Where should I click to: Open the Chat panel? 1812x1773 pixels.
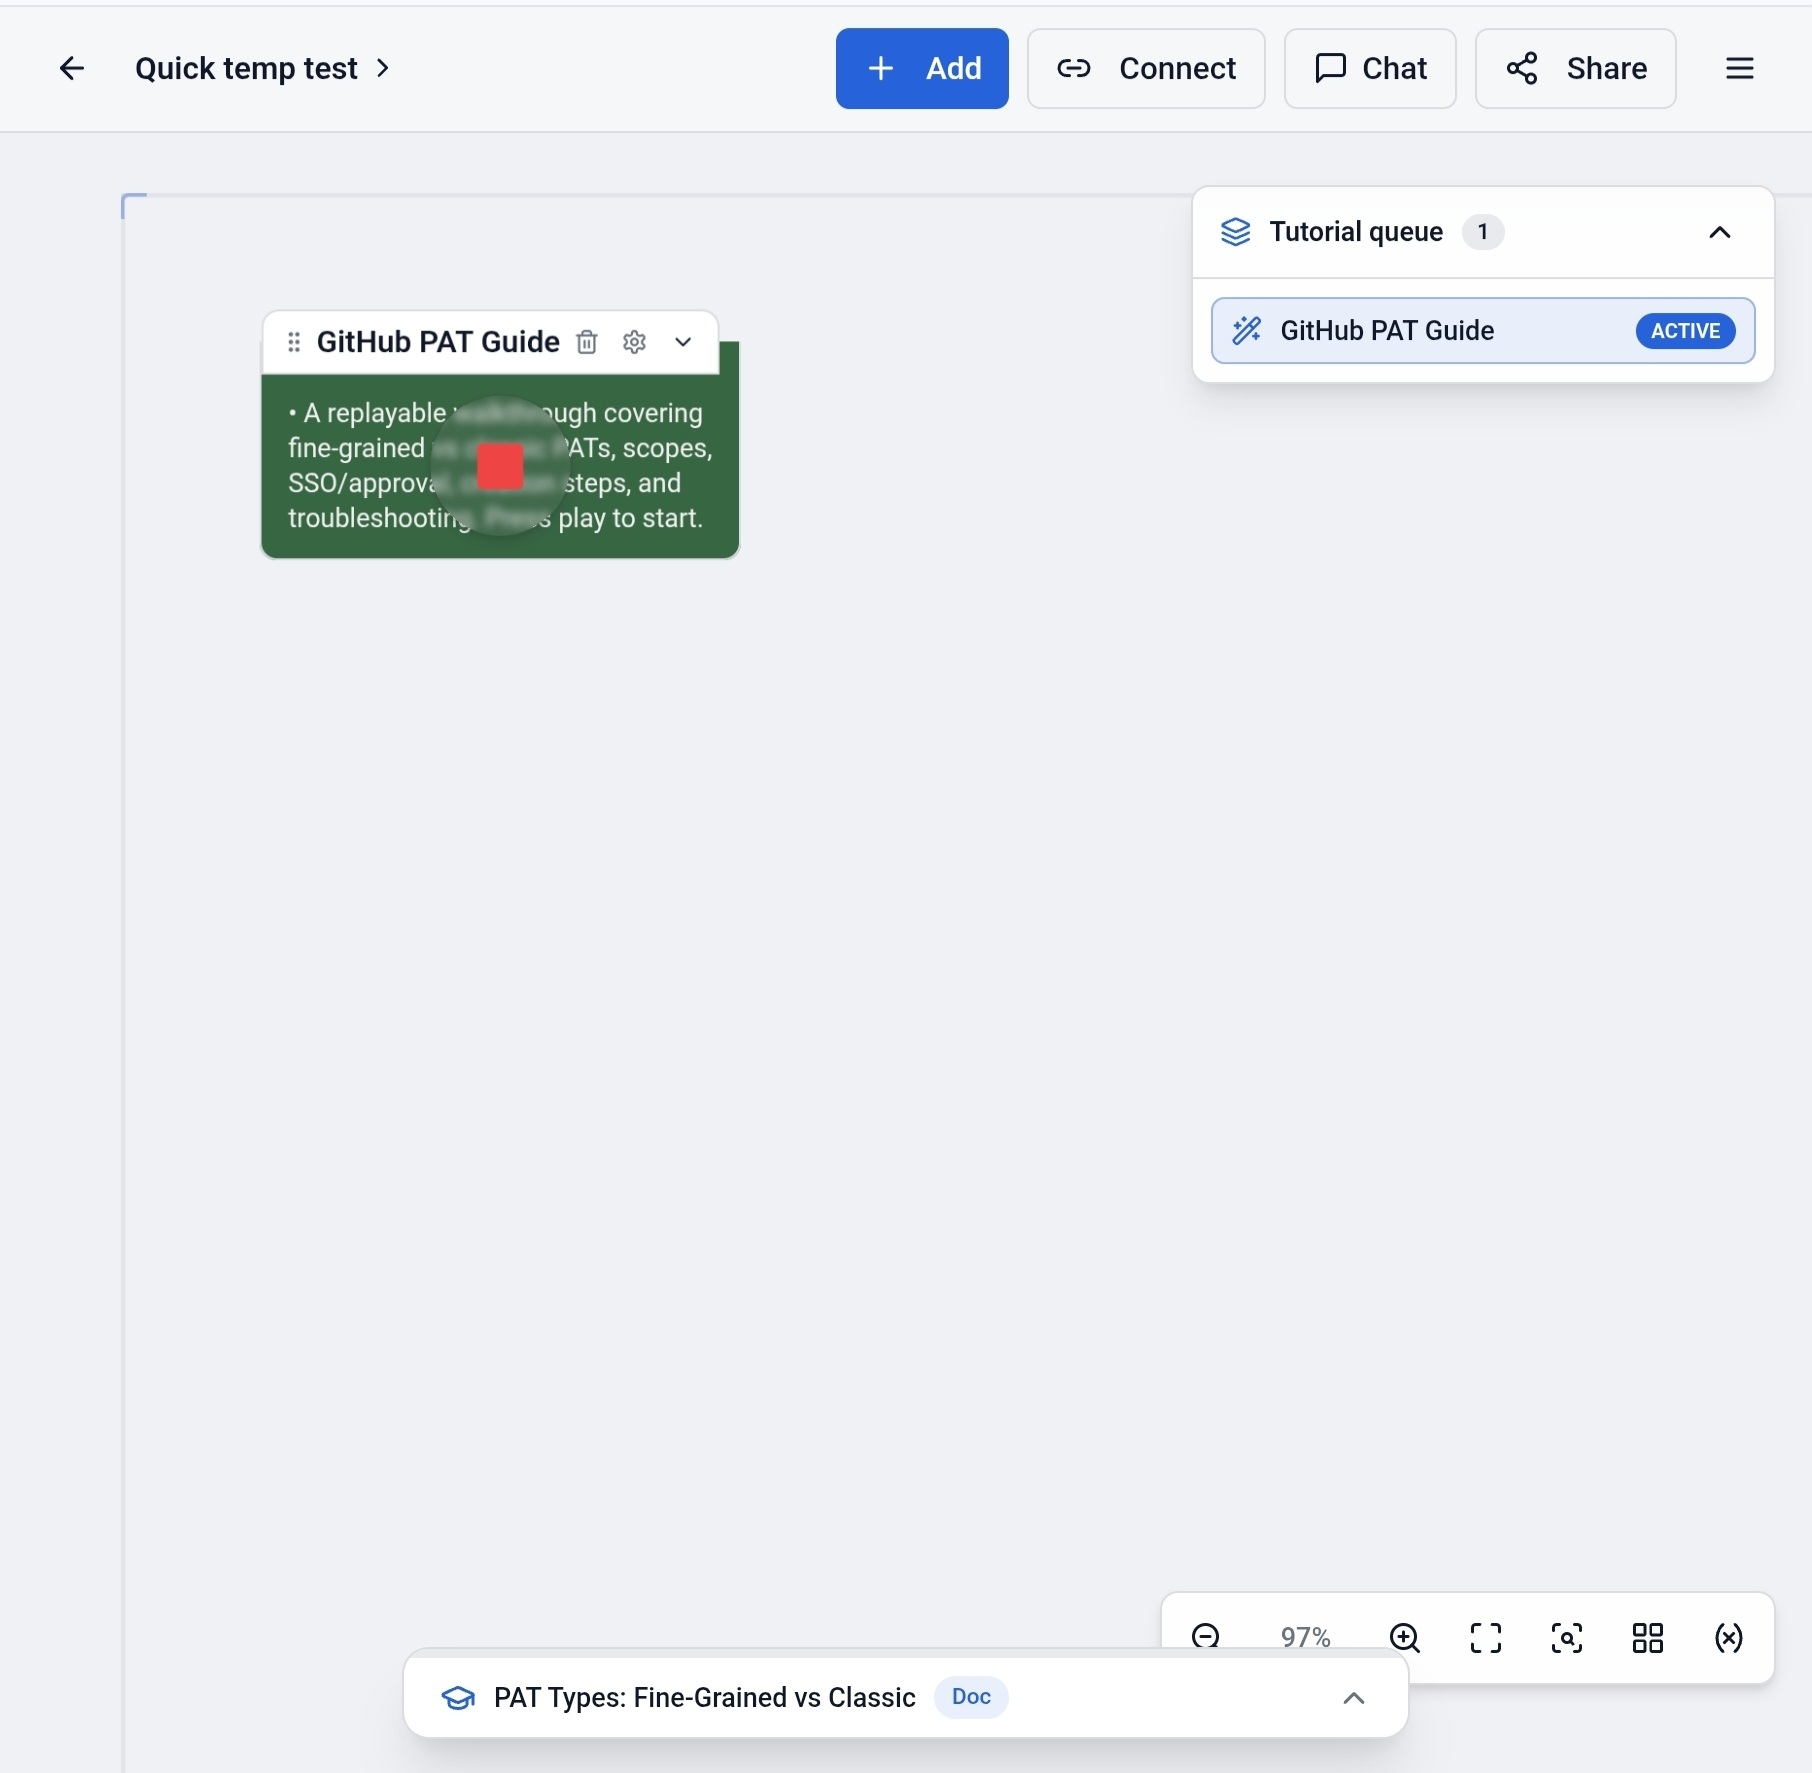pyautogui.click(x=1370, y=68)
